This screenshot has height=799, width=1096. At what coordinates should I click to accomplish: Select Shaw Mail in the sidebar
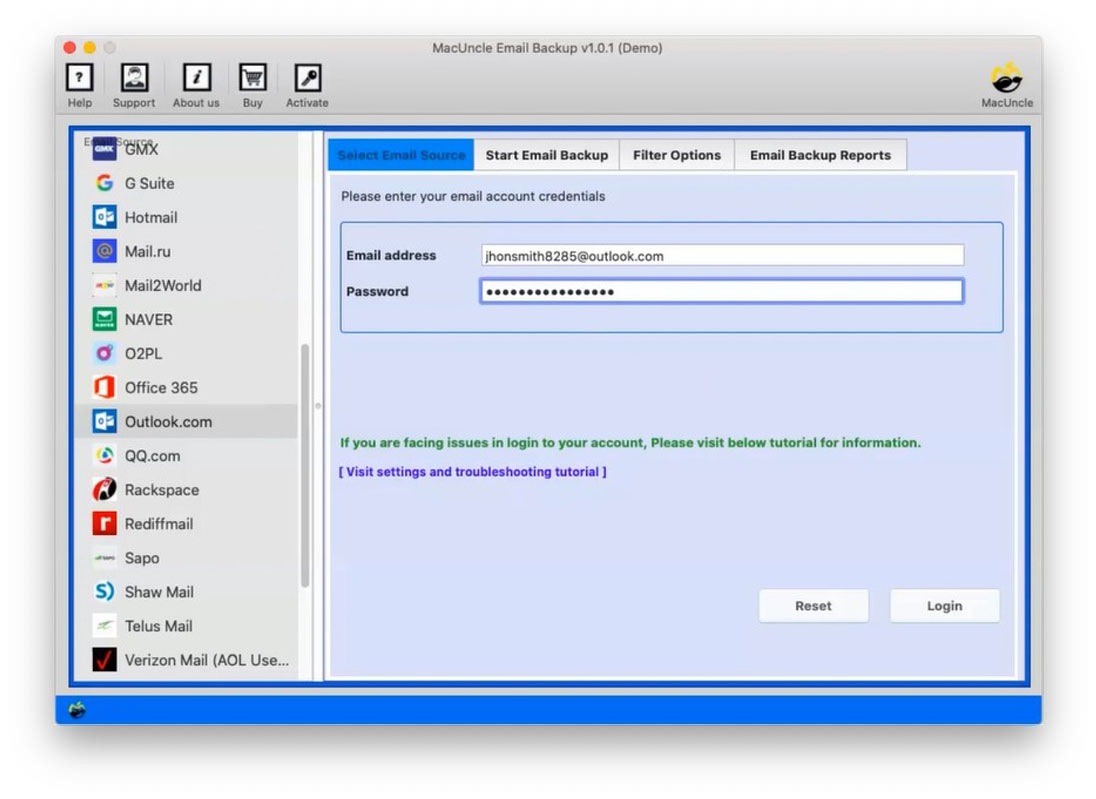(159, 592)
